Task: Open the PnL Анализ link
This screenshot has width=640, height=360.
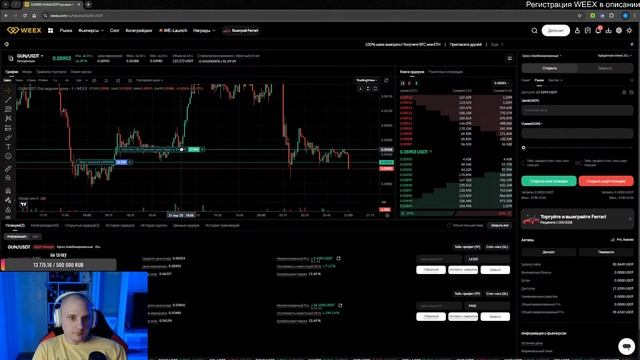Action: pyautogui.click(x=622, y=240)
